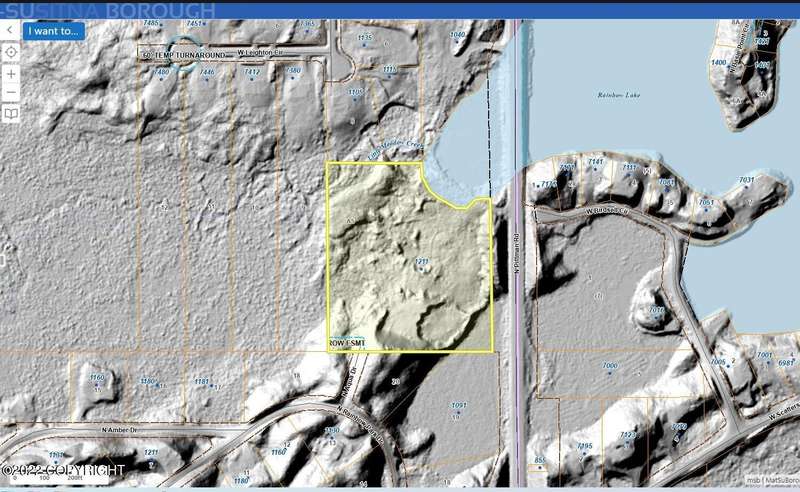Open the "I want to..." menu
This screenshot has height=492, width=800.
point(54,30)
